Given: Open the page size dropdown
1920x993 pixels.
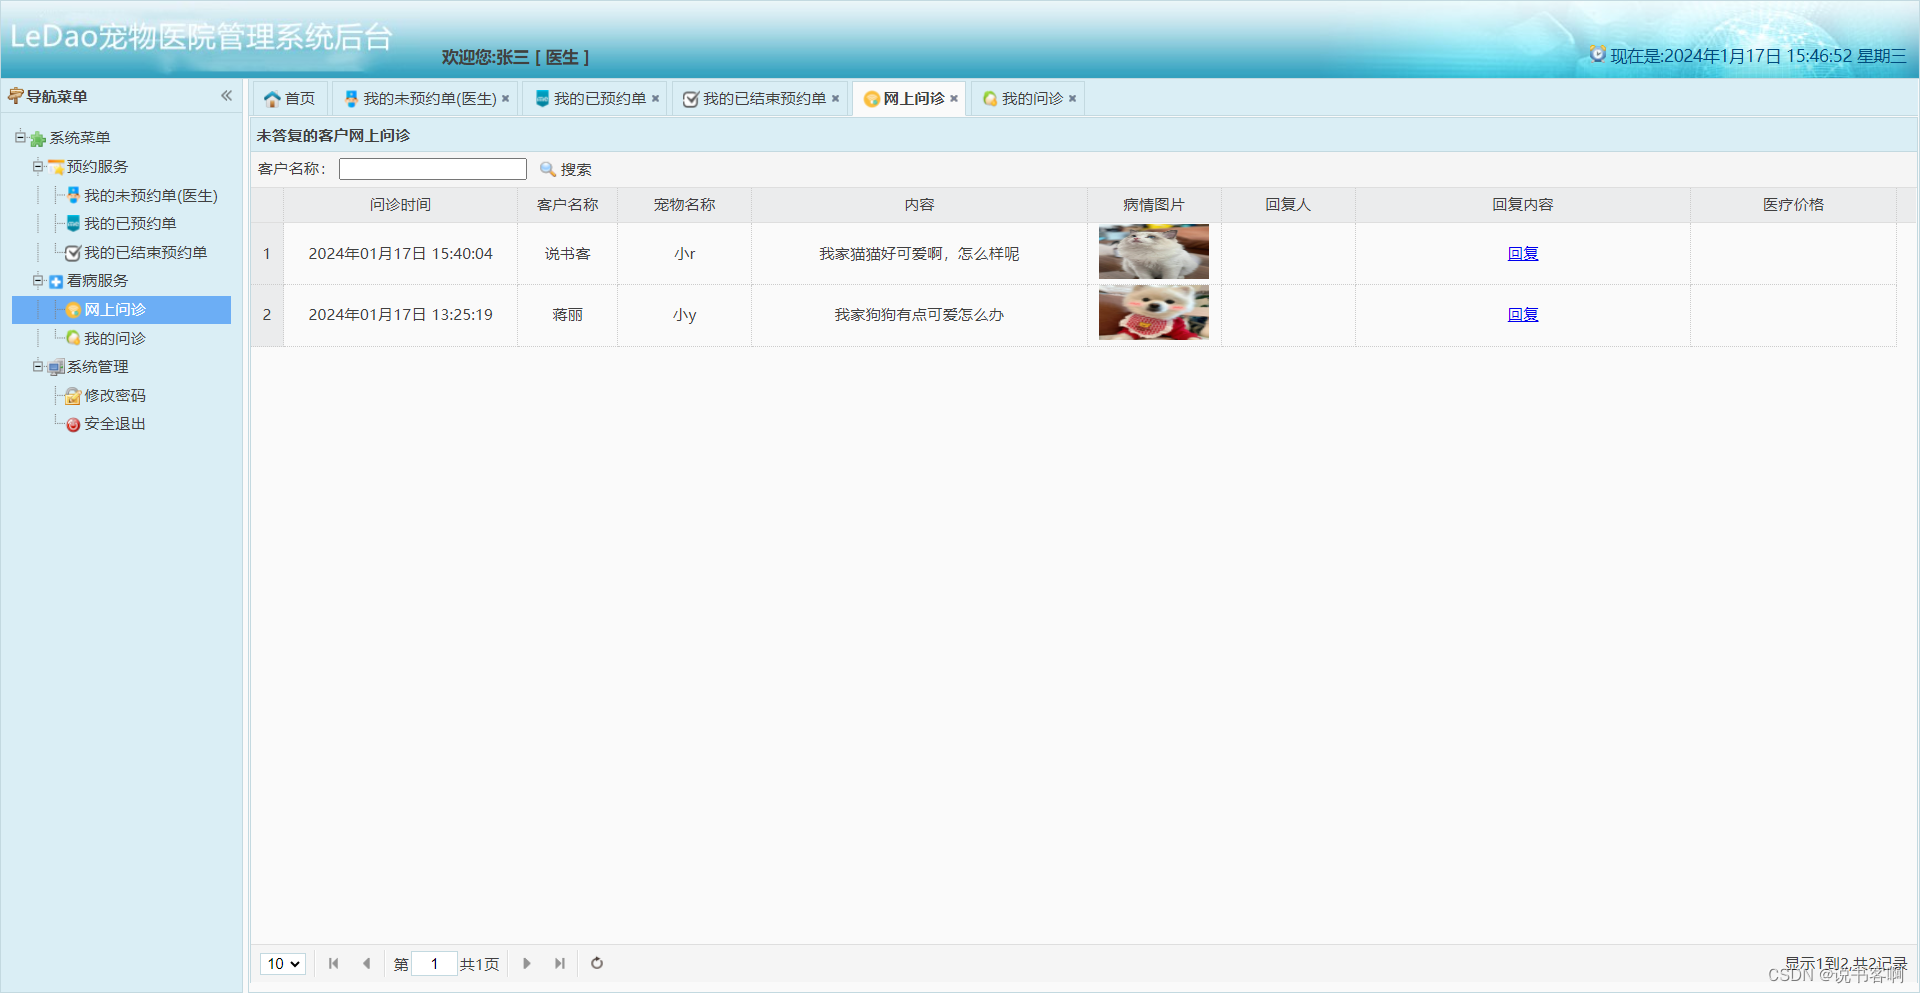Looking at the screenshot, I should tap(283, 964).
